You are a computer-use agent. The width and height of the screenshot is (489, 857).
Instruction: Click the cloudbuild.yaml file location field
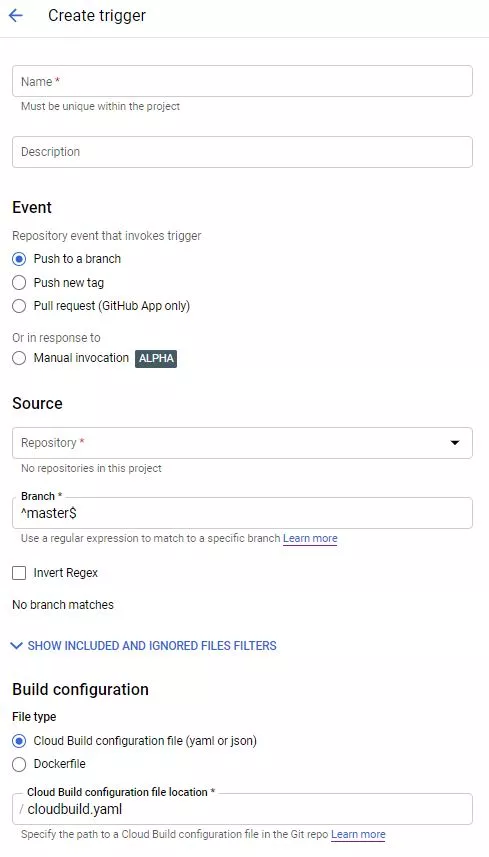point(242,809)
